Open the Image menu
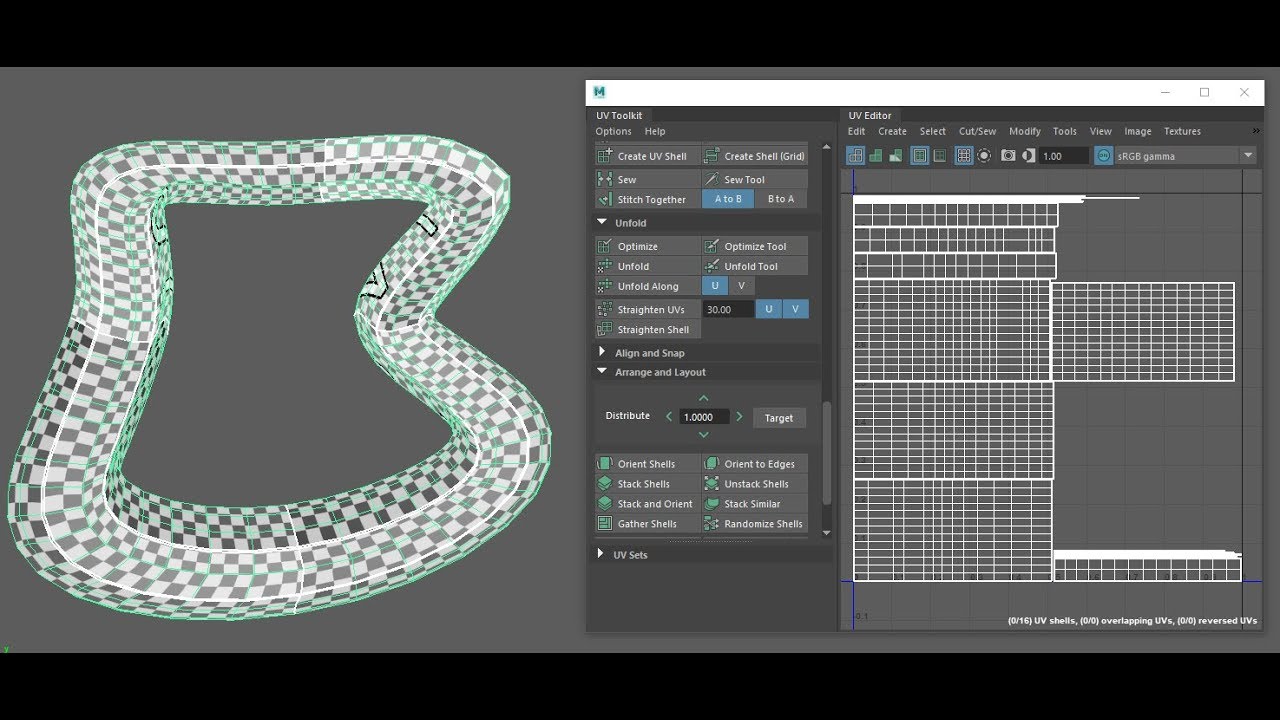The width and height of the screenshot is (1280, 720). click(1138, 131)
